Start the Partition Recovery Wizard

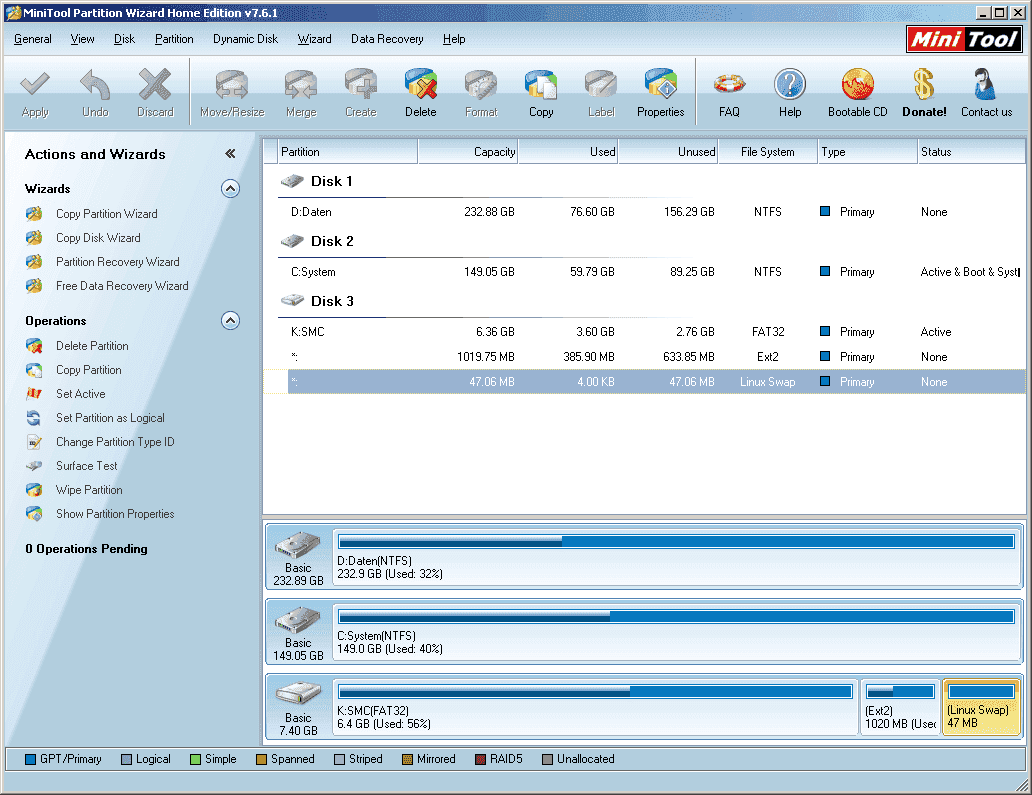coord(118,262)
